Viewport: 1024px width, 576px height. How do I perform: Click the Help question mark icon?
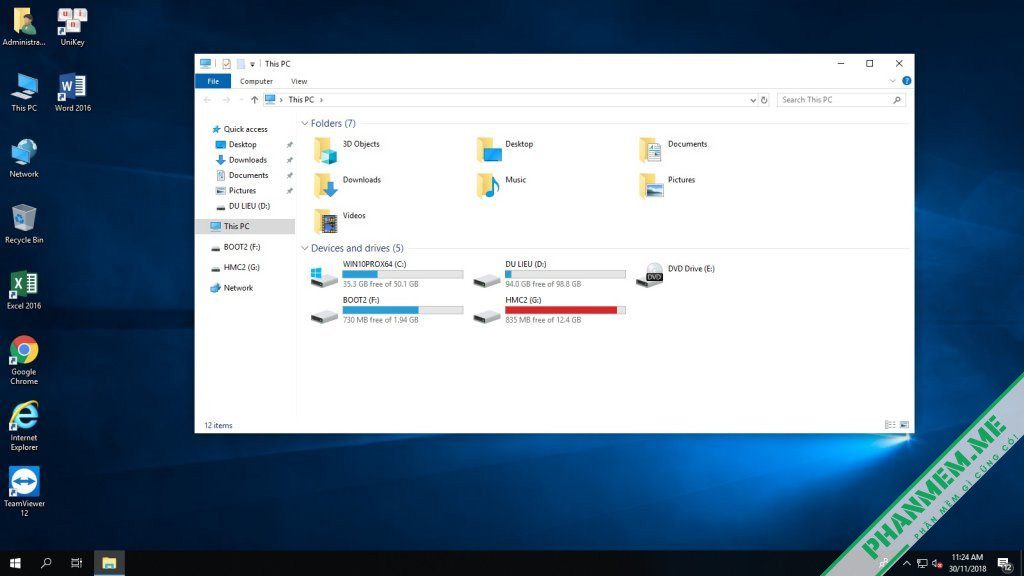pos(906,81)
